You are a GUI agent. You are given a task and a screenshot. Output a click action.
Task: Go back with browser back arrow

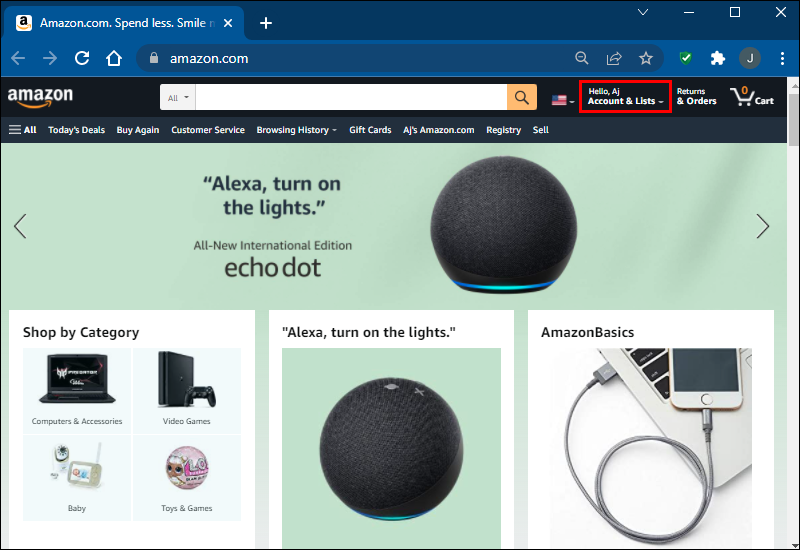click(x=18, y=58)
